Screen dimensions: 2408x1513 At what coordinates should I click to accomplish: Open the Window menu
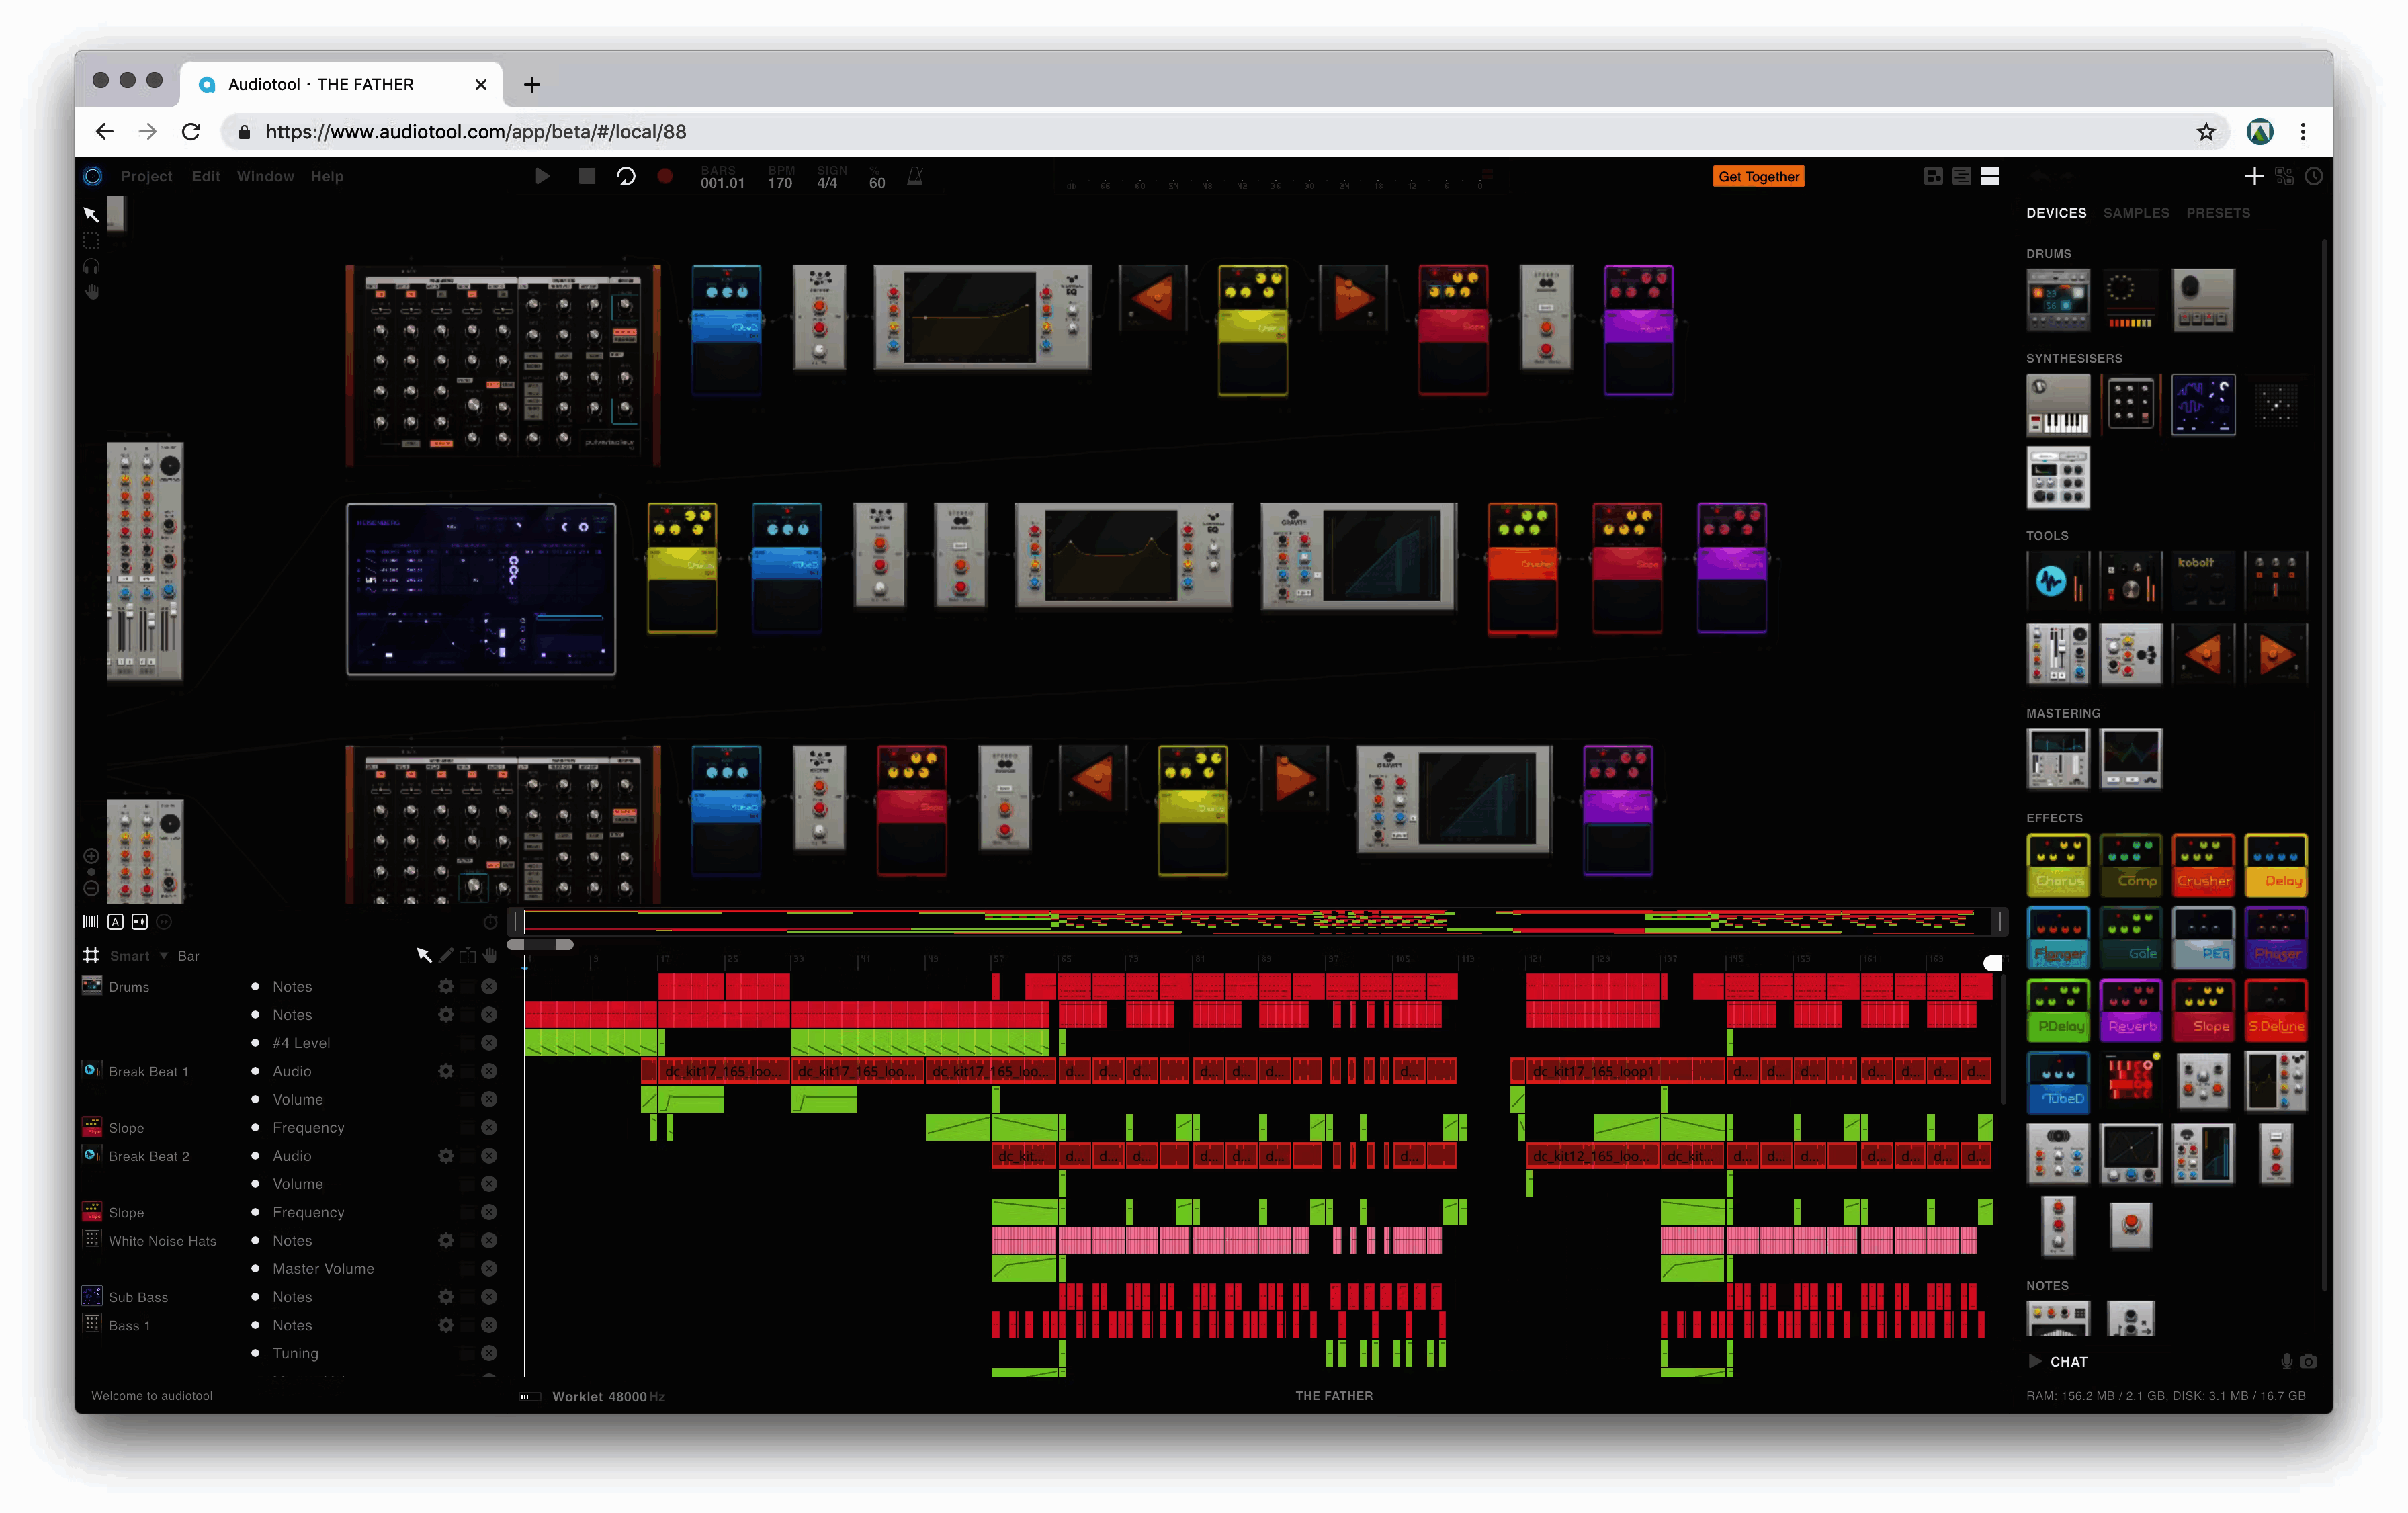pyautogui.click(x=265, y=176)
